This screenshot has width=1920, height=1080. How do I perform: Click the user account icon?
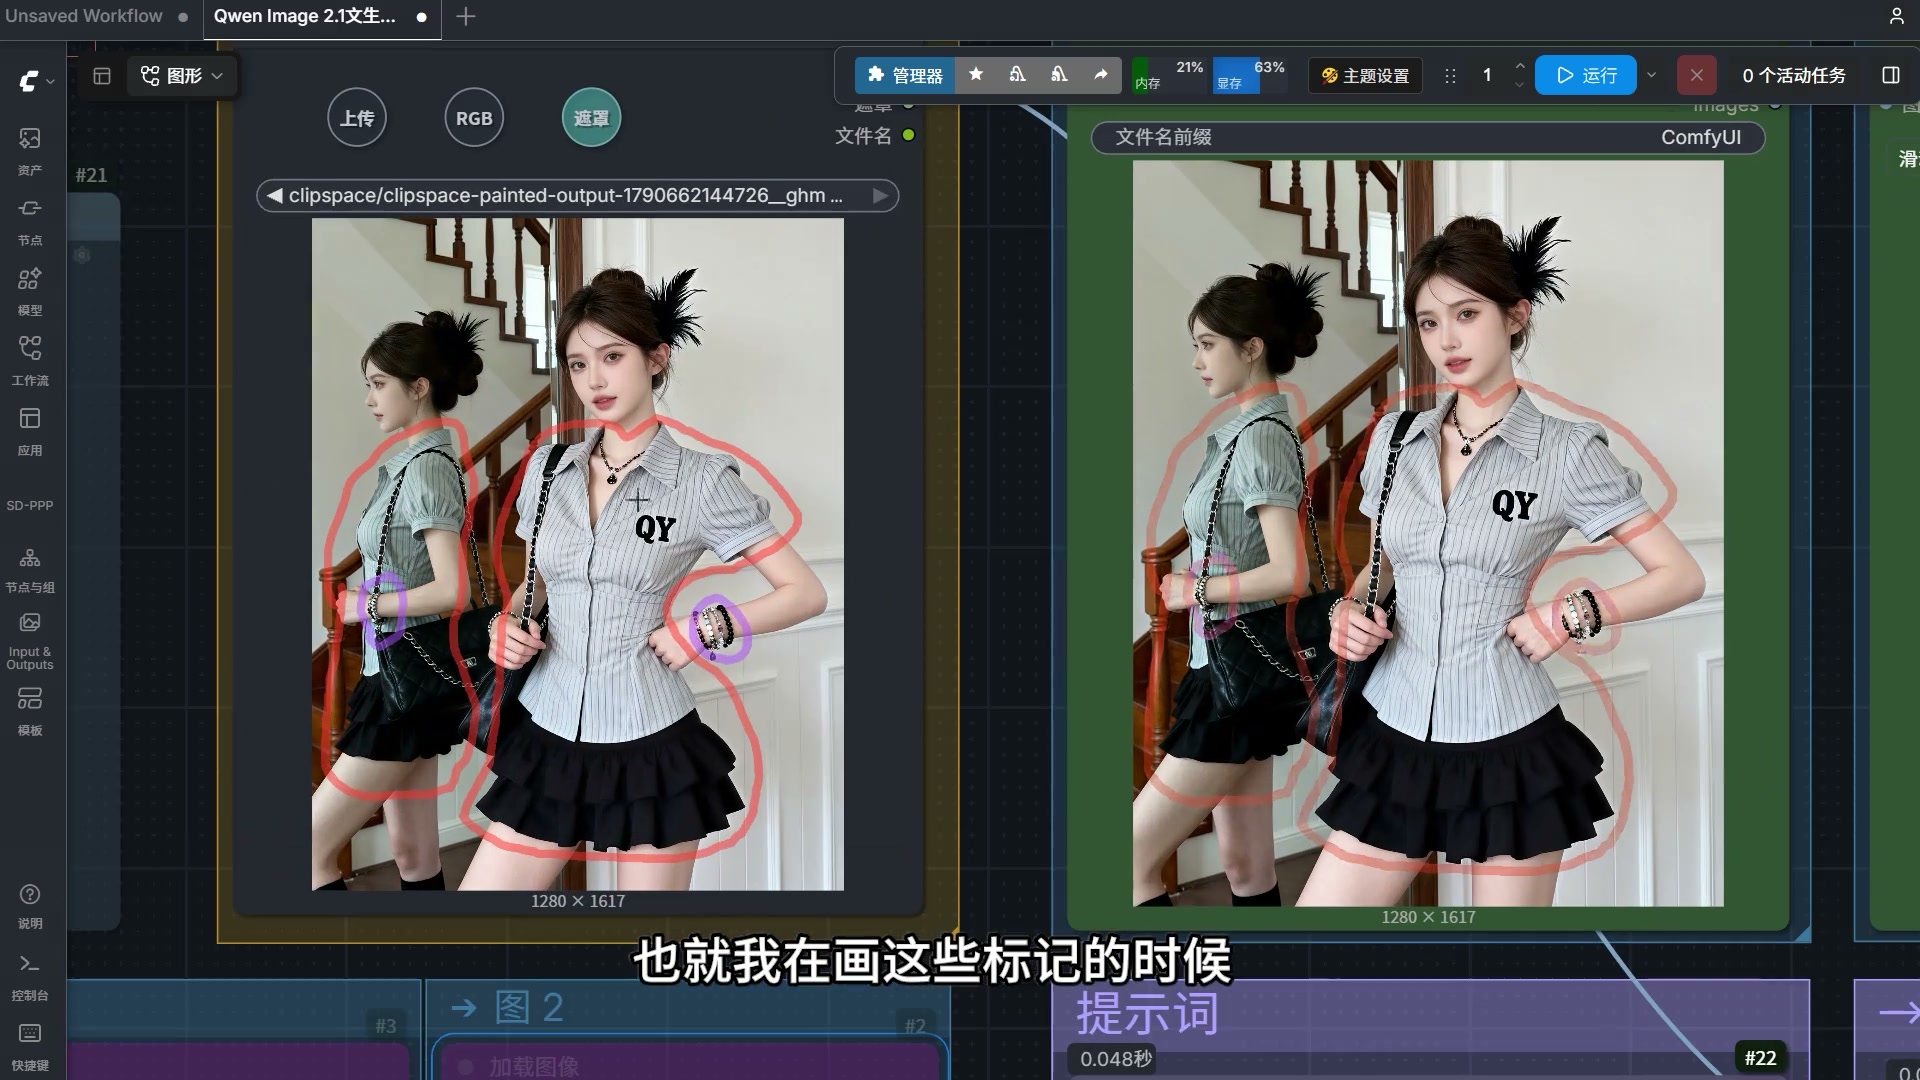point(1896,16)
